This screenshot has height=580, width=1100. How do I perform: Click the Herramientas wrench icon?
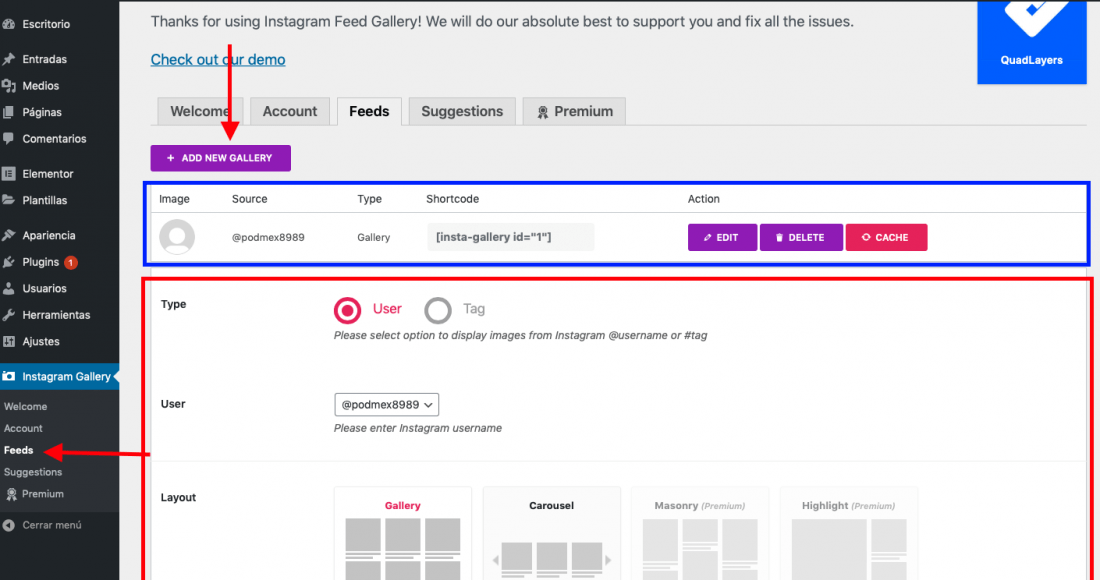point(8,315)
